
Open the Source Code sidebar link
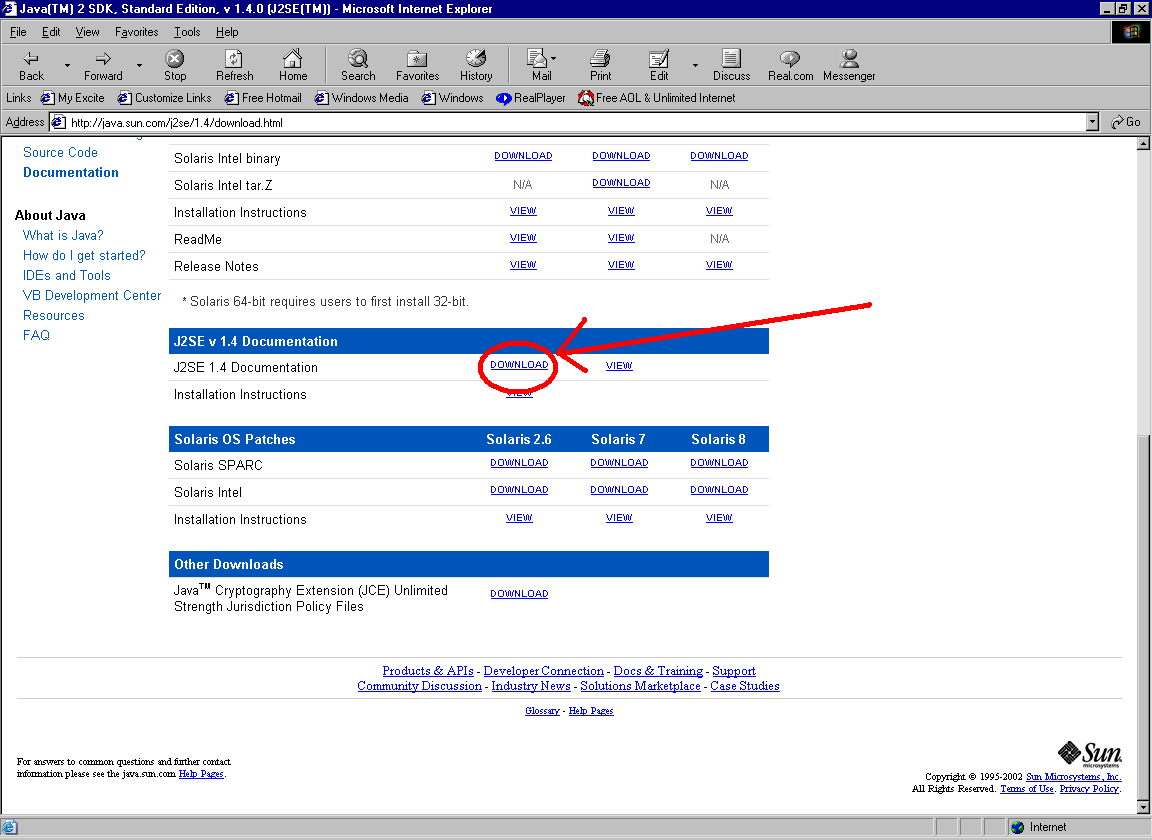60,152
